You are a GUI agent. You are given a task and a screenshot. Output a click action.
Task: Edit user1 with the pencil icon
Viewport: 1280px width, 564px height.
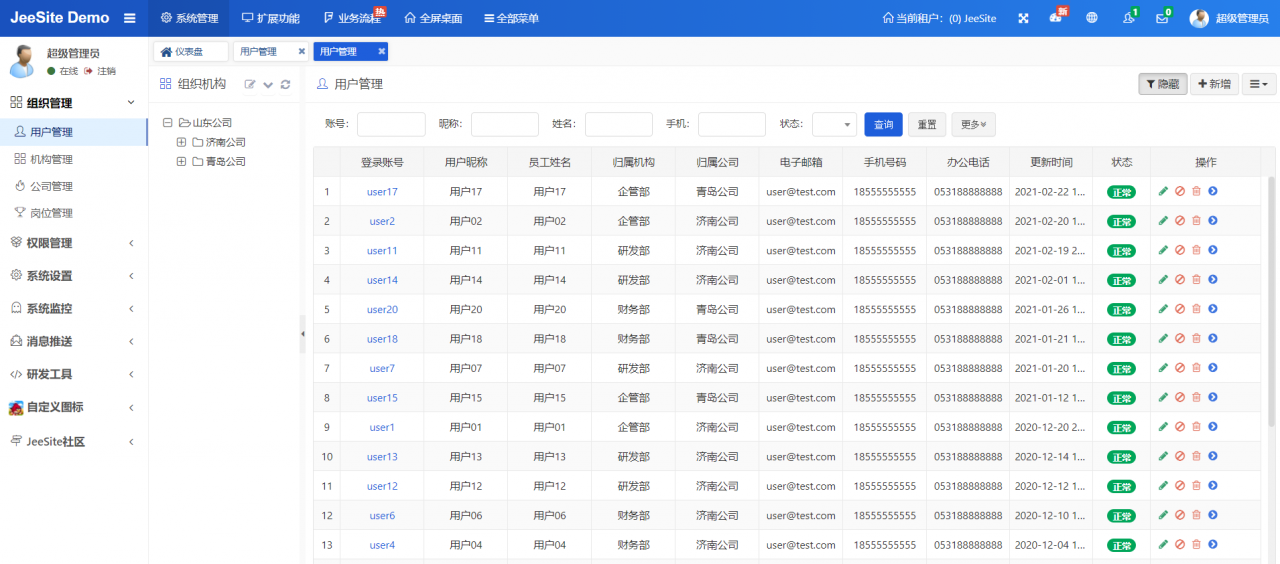(x=1163, y=427)
